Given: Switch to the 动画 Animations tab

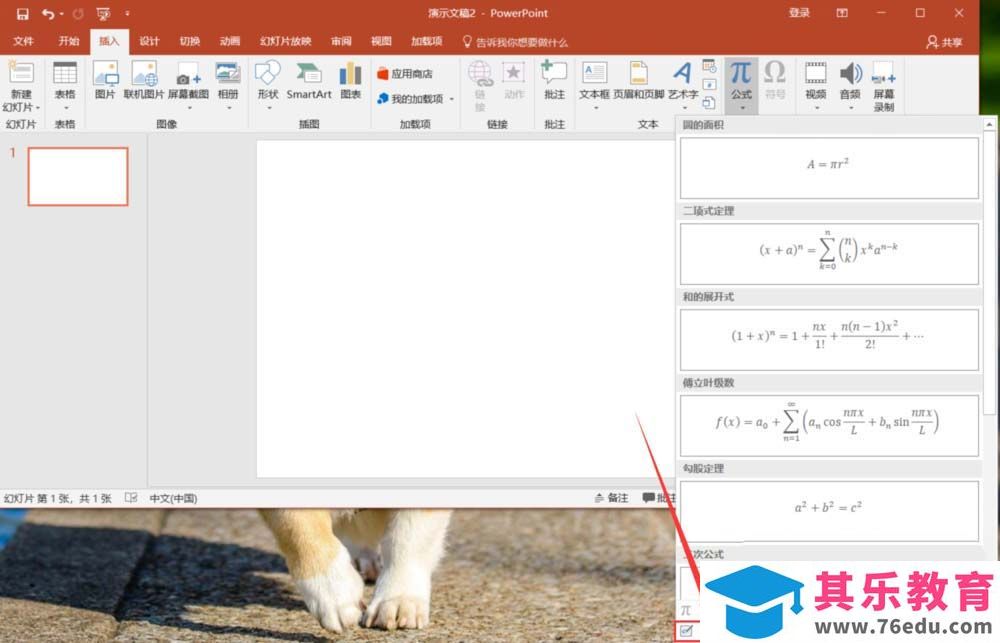Looking at the screenshot, I should click(230, 41).
